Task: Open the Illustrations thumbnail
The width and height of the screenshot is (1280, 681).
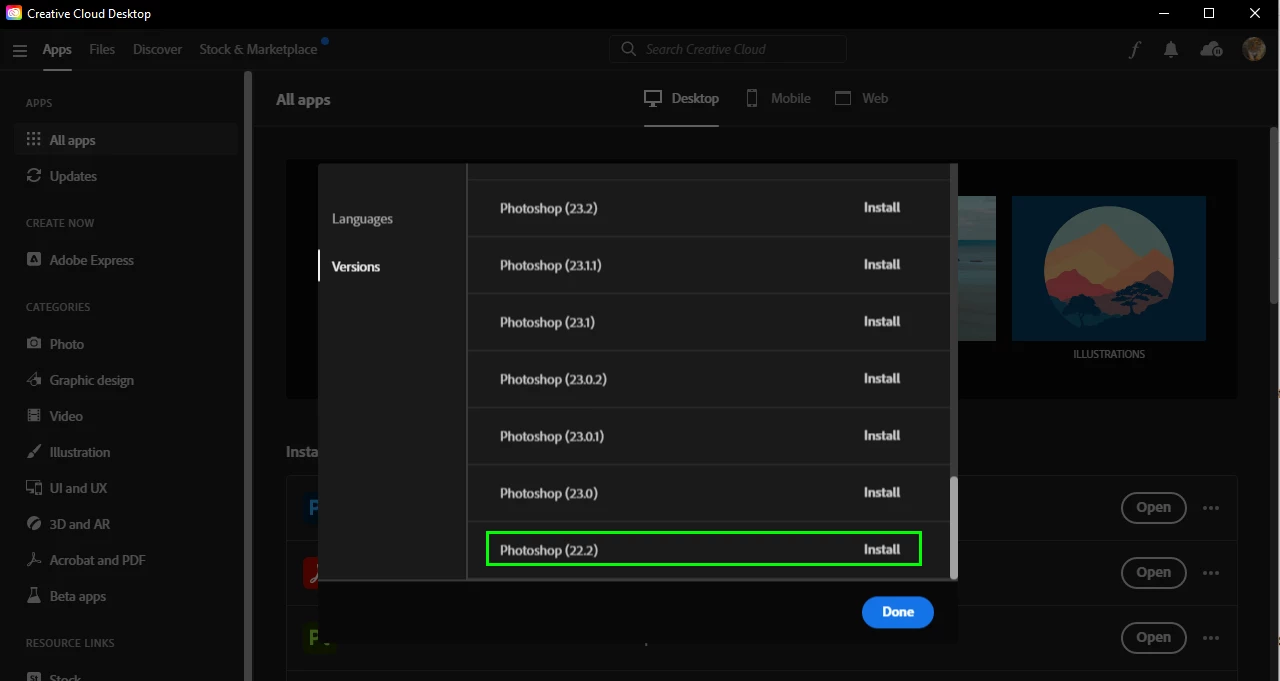Action: (x=1108, y=268)
